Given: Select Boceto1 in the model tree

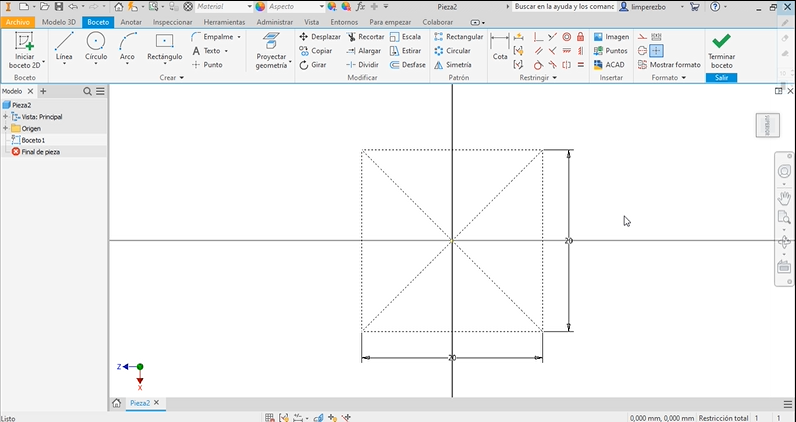Looking at the screenshot, I should click(33, 140).
